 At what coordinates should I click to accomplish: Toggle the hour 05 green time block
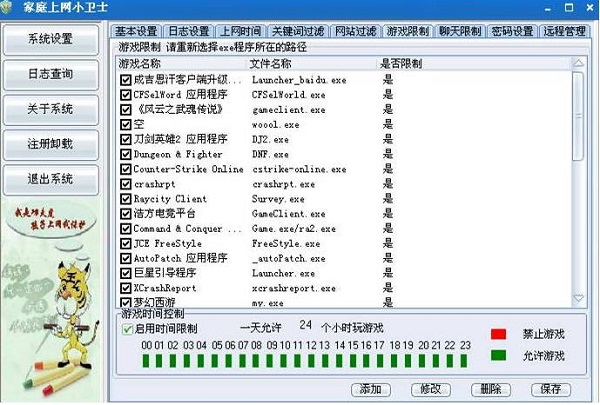click(215, 361)
